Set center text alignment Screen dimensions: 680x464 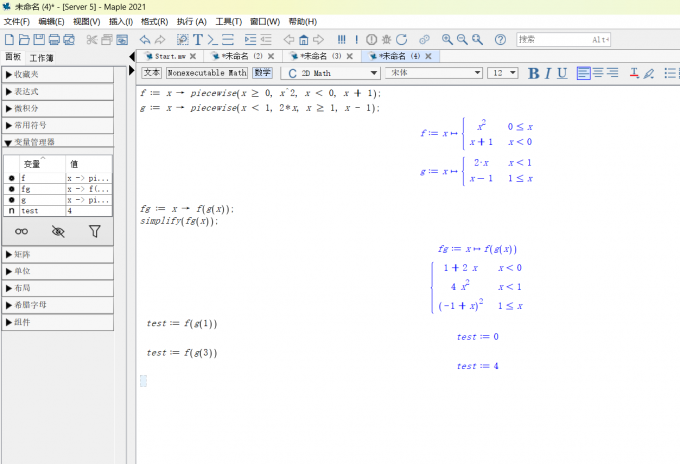pyautogui.click(x=598, y=73)
